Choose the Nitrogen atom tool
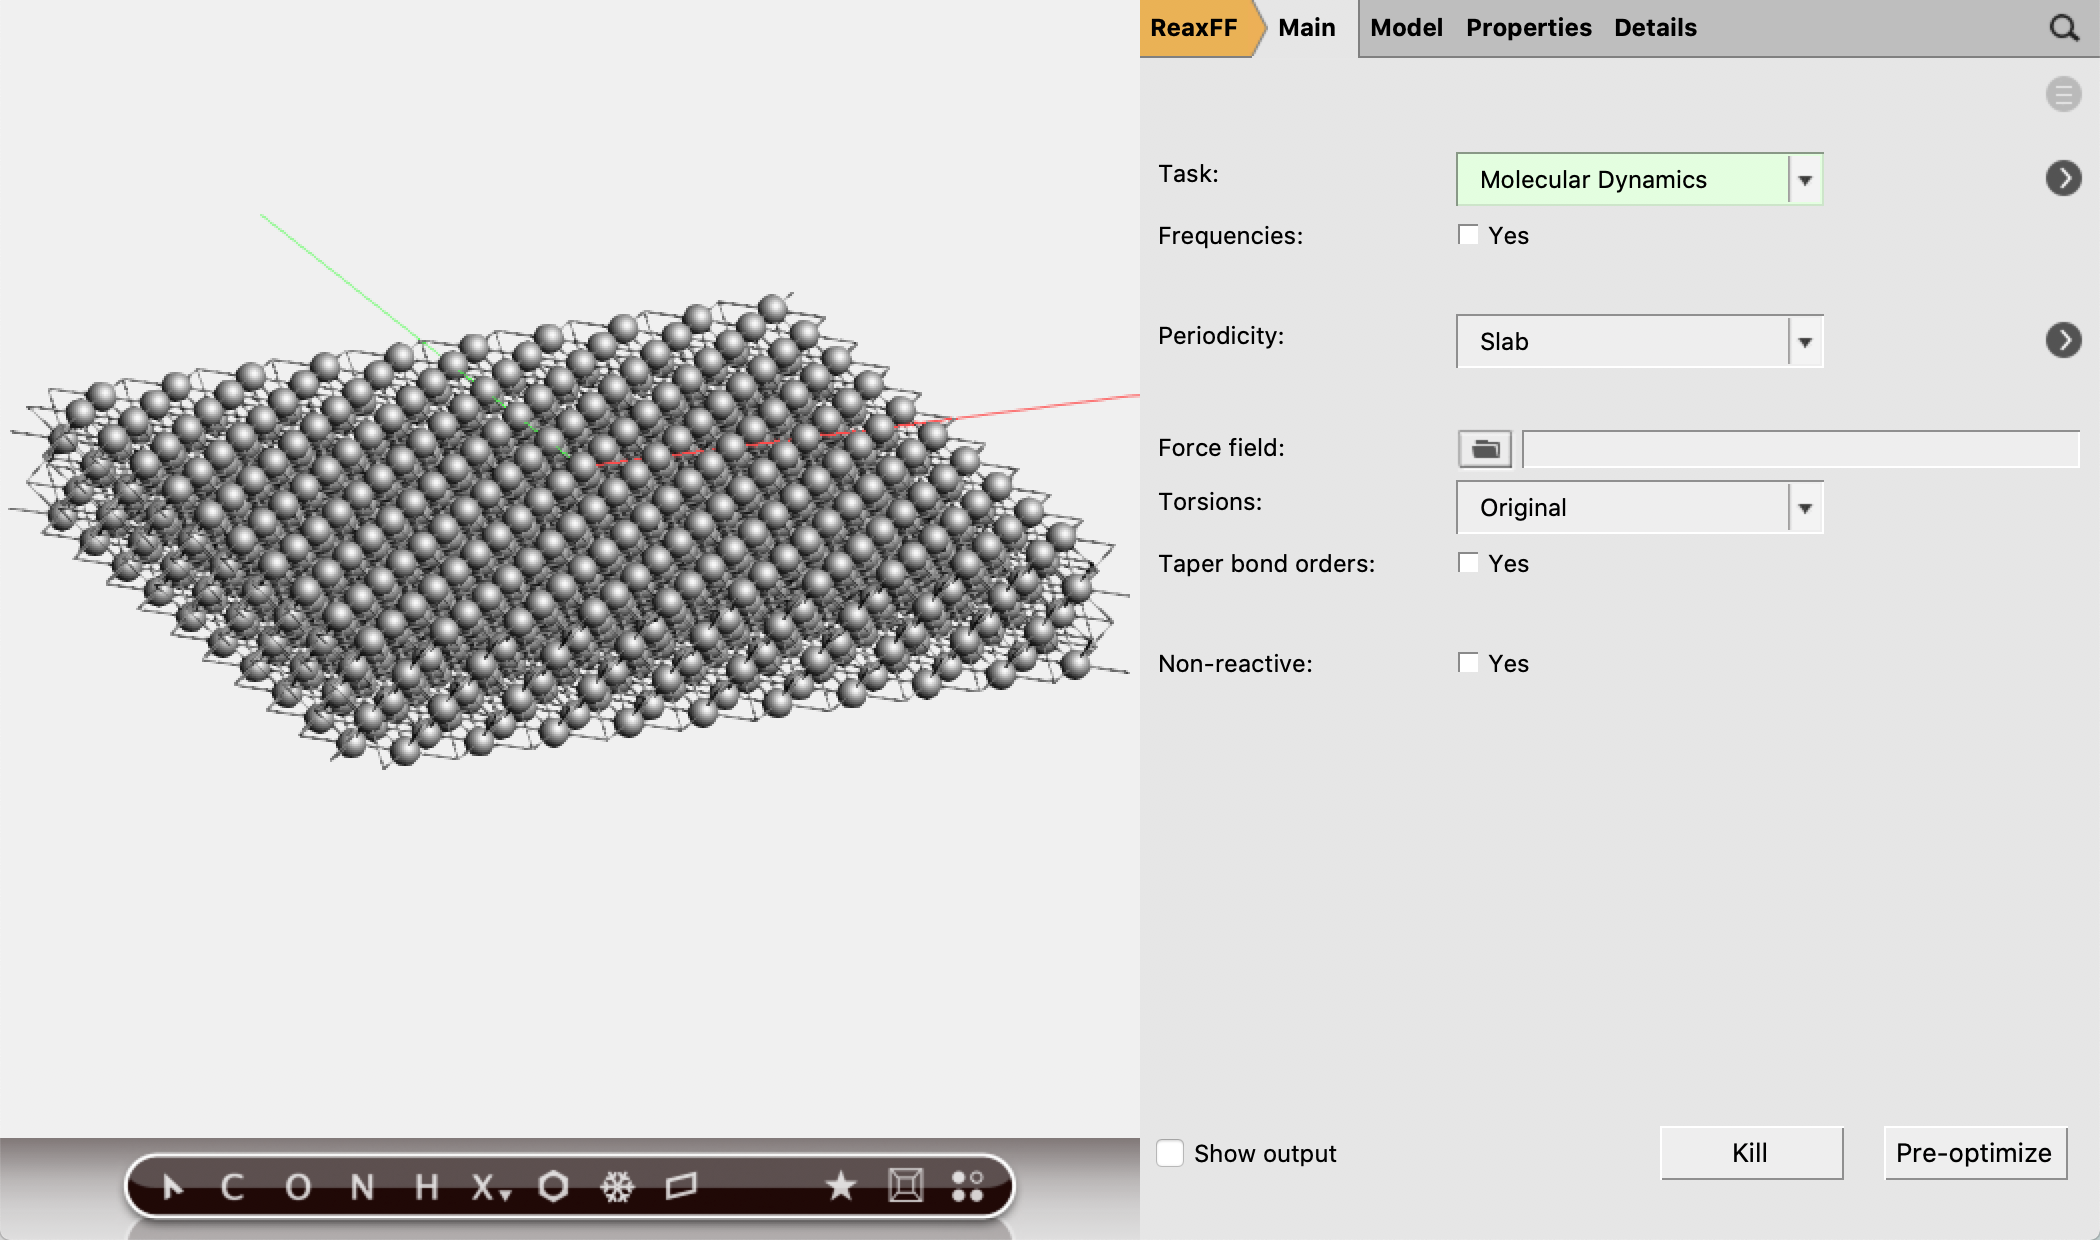 pyautogui.click(x=362, y=1187)
